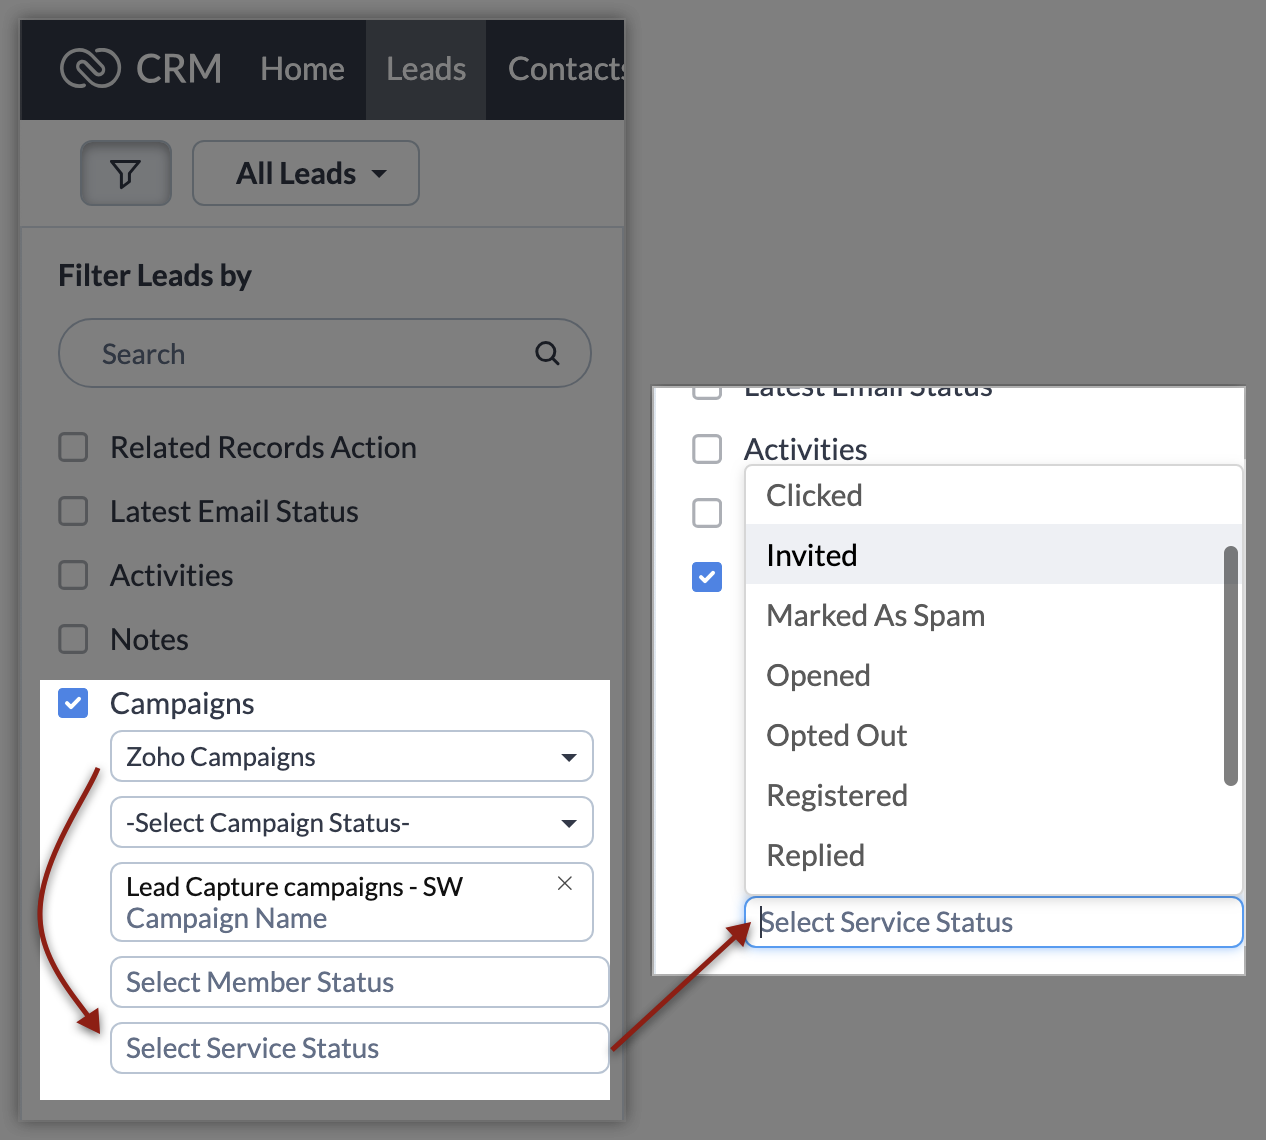The height and width of the screenshot is (1140, 1266).
Task: Click the status list scrollbar thumb
Action: (x=1231, y=666)
